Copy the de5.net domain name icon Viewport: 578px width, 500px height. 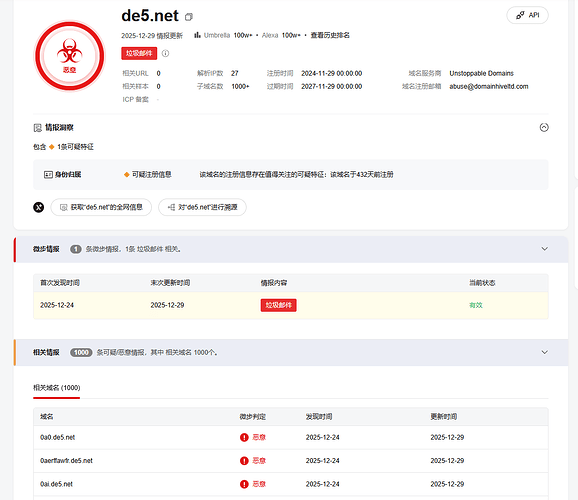[x=189, y=17]
